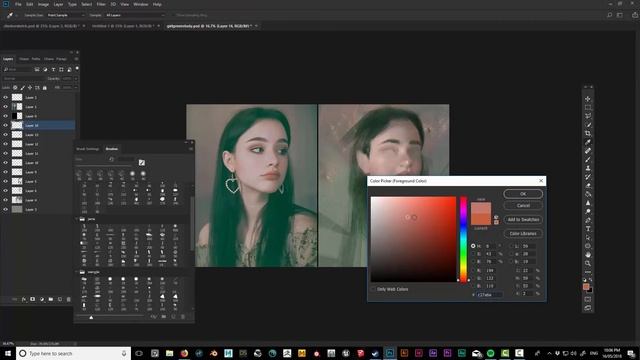Click the rainbow hue slider strip
This screenshot has width=640, height=360.
(463, 239)
